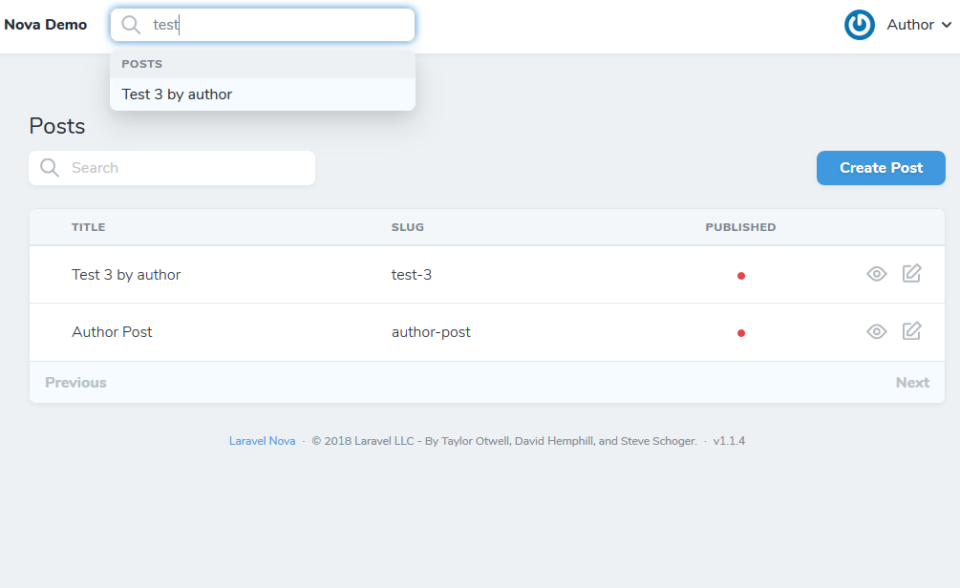Open the Laravel Nova footer link
The height and width of the screenshot is (588, 960).
[x=262, y=440]
